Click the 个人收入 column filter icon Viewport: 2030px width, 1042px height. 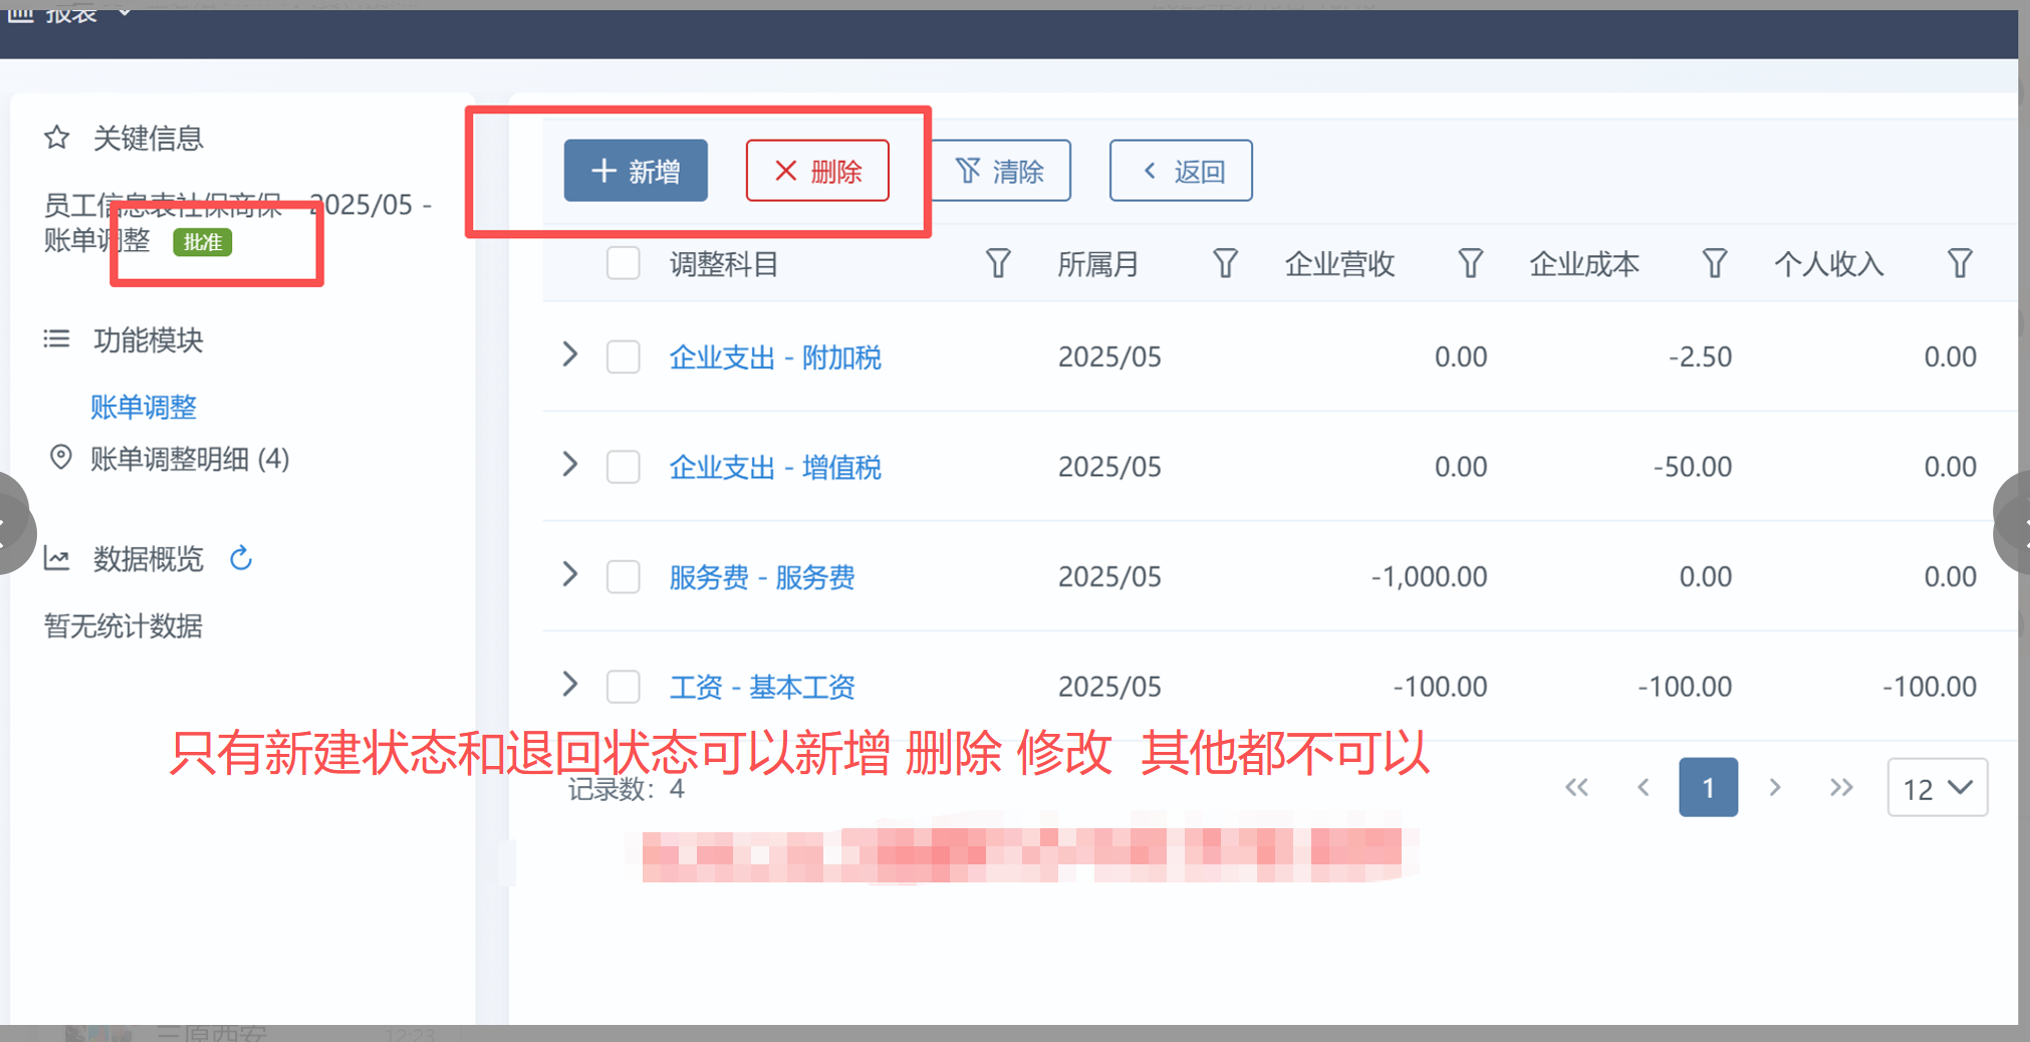click(1959, 264)
